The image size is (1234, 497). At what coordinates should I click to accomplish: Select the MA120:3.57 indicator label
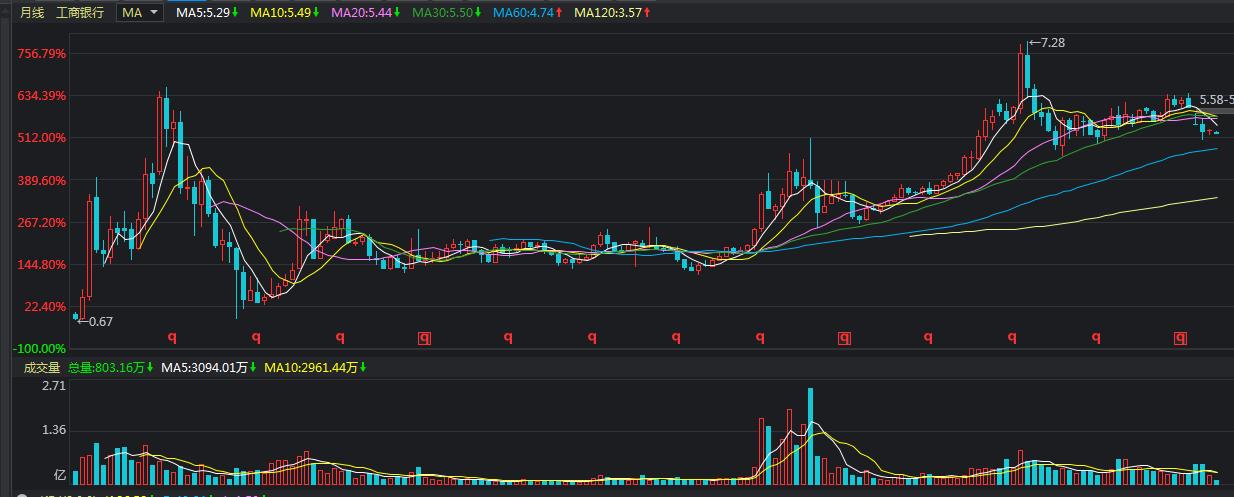(x=612, y=12)
